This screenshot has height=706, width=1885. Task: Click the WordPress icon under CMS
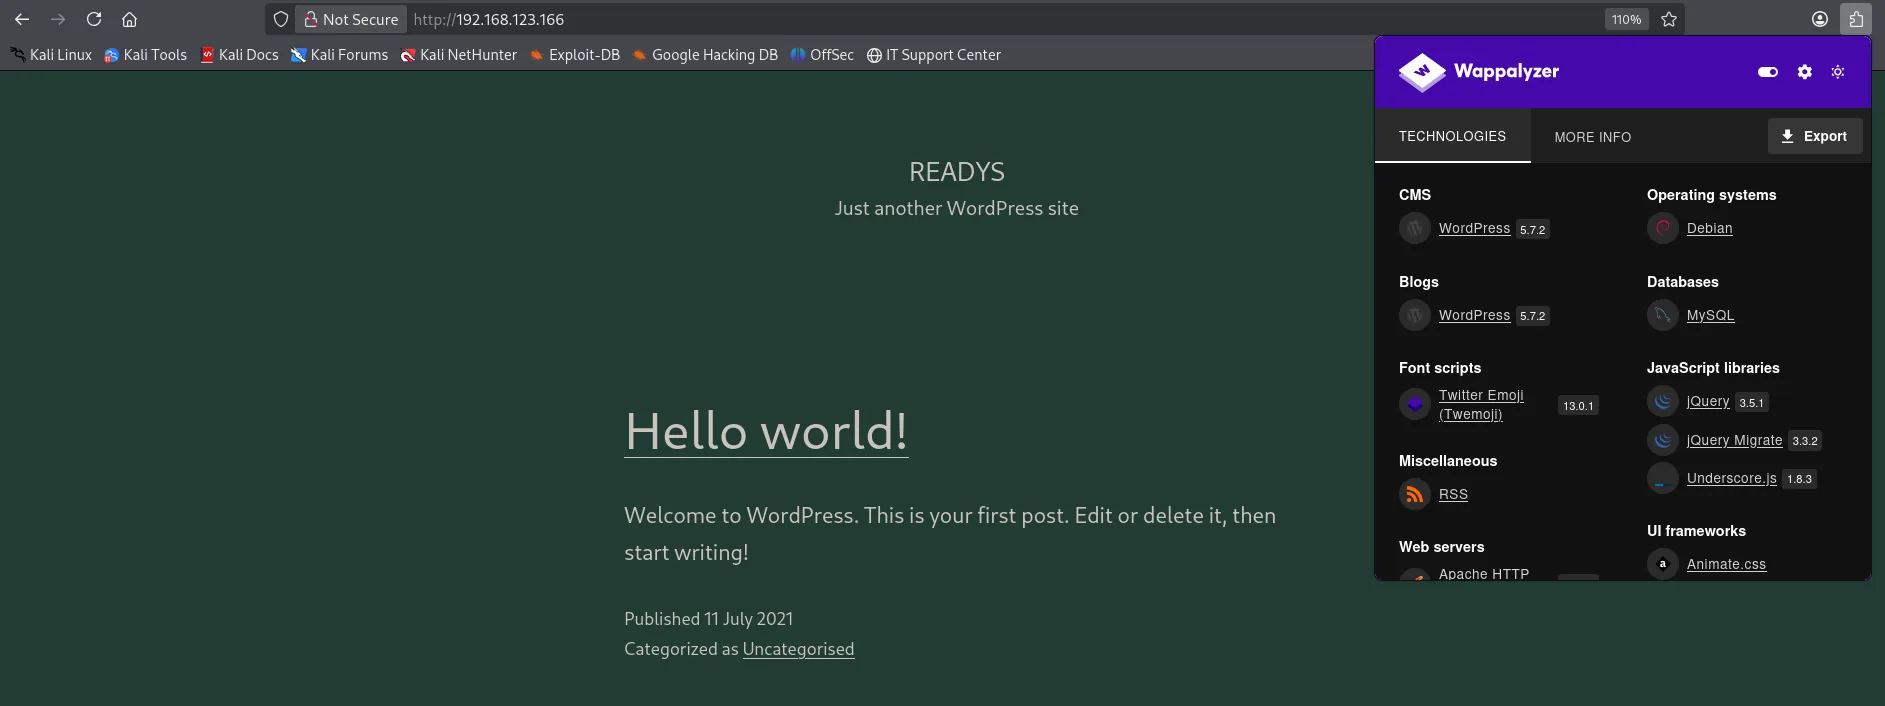tap(1415, 229)
